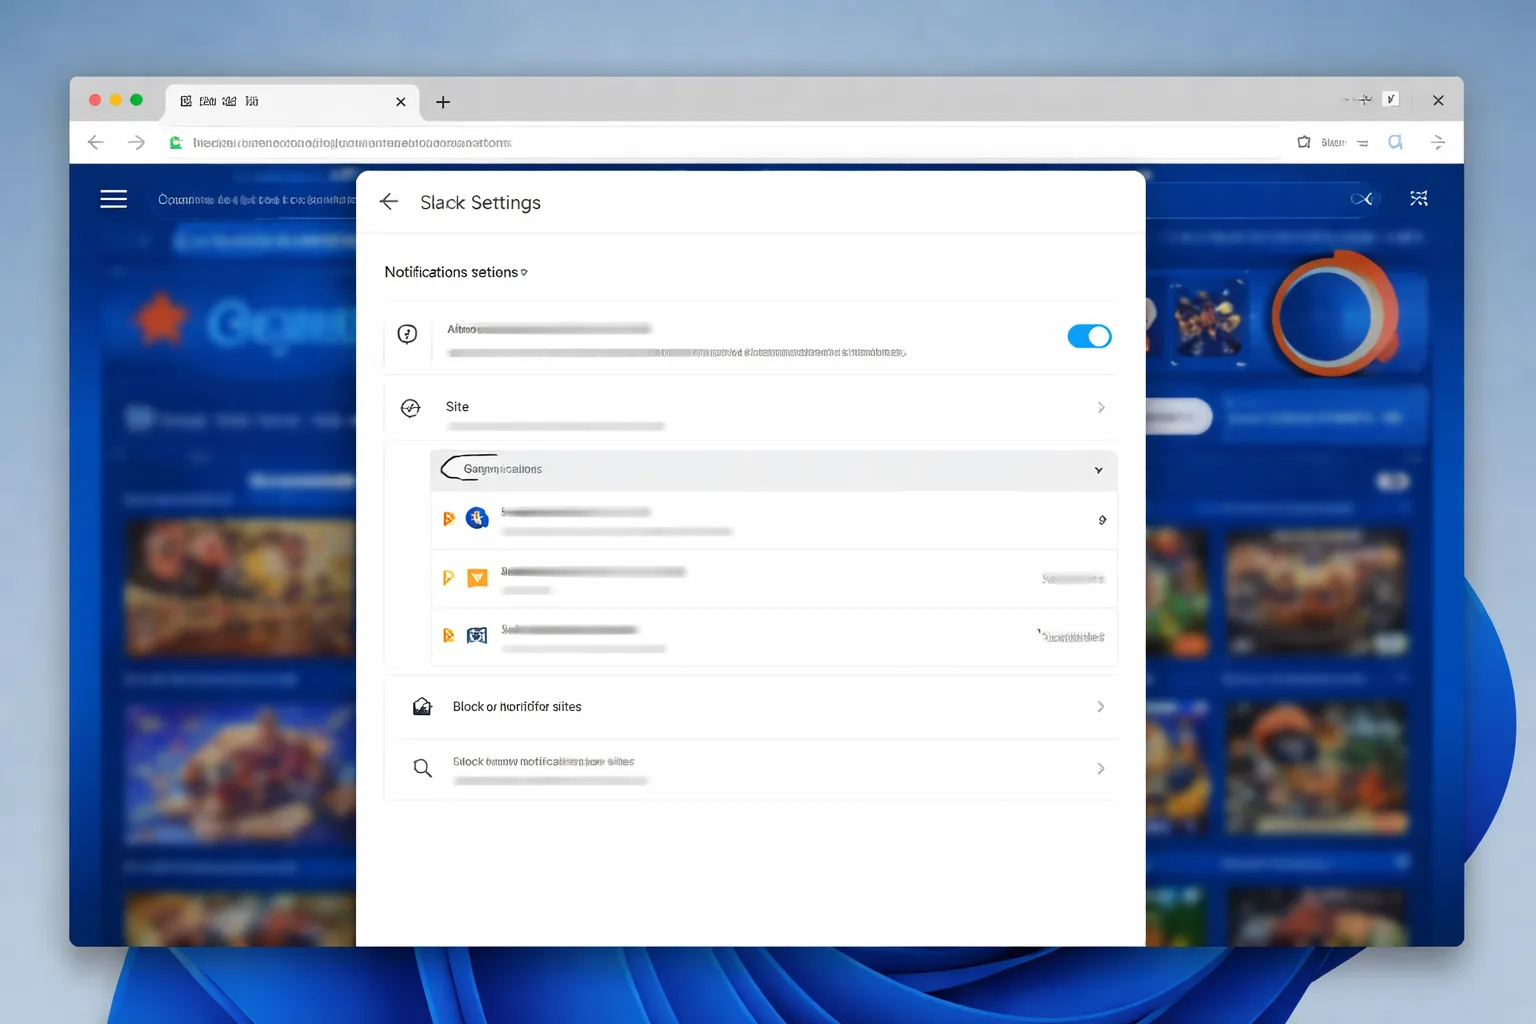Open the Site settings row chevron

coord(1101,407)
